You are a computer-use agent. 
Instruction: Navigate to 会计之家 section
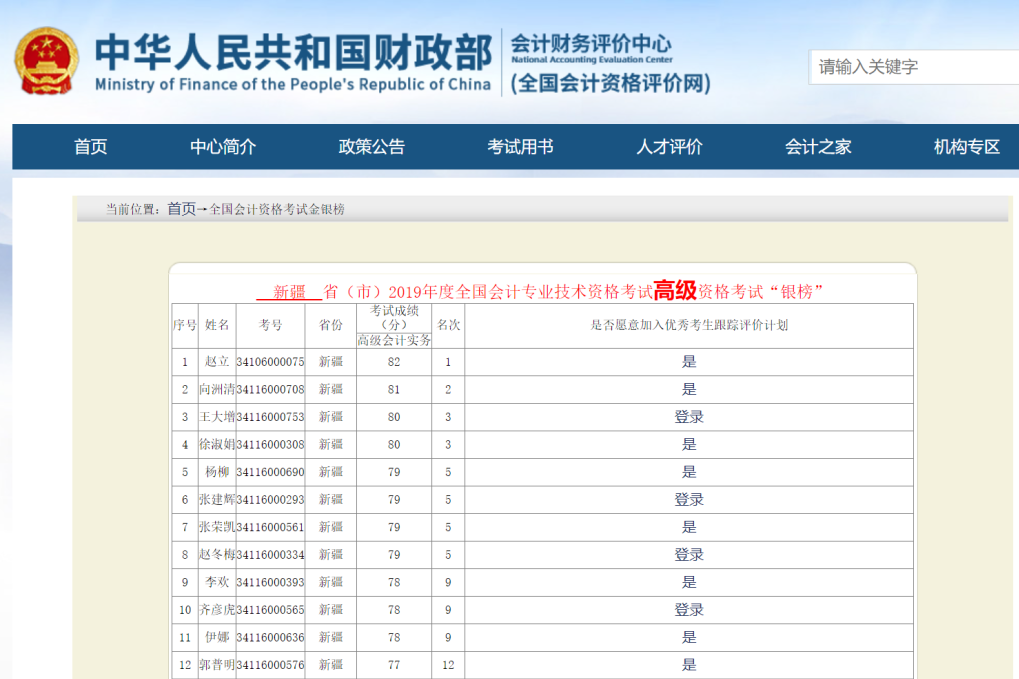pyautogui.click(x=818, y=147)
